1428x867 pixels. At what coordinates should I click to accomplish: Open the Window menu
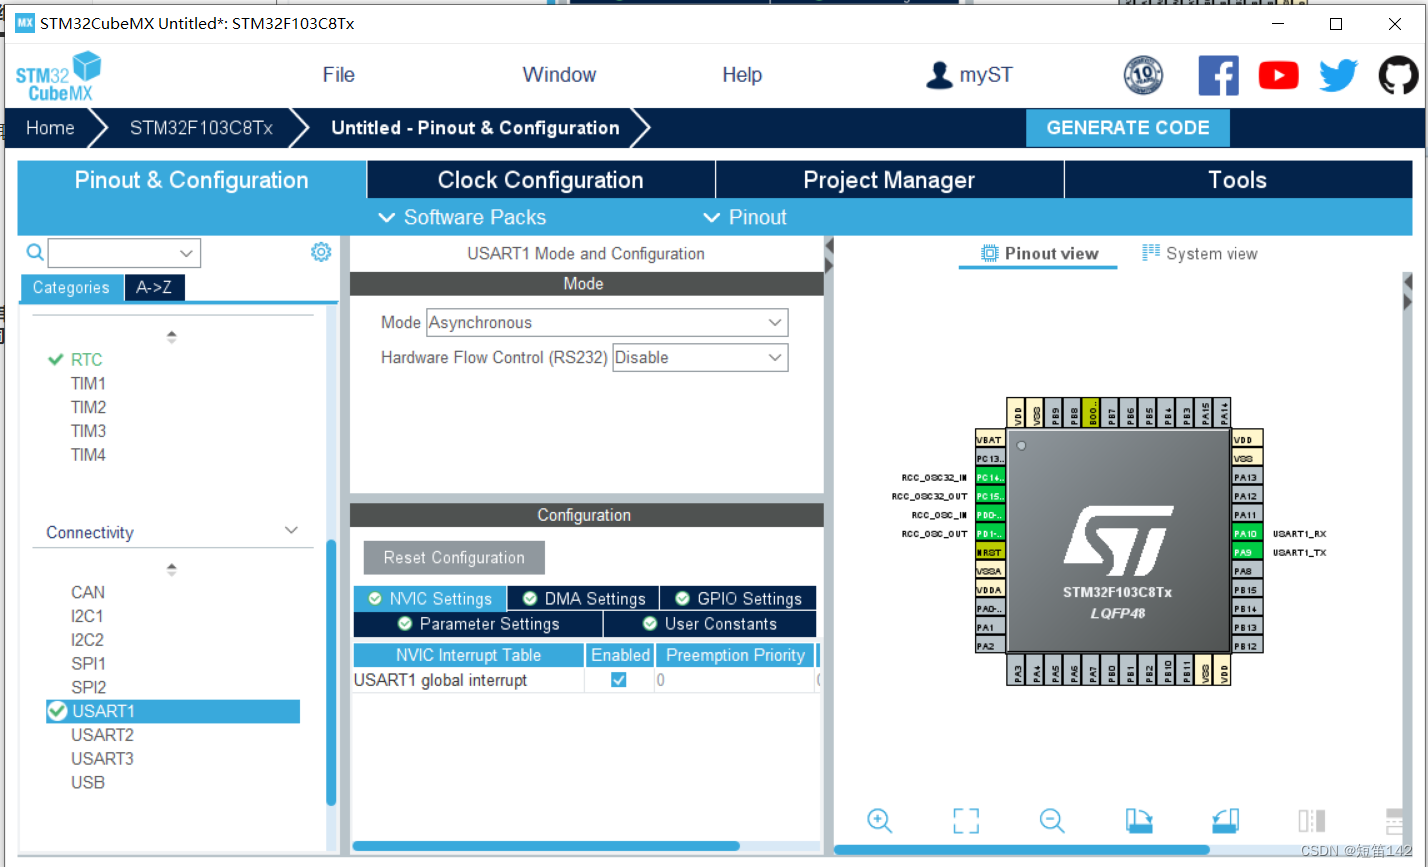pyautogui.click(x=559, y=75)
